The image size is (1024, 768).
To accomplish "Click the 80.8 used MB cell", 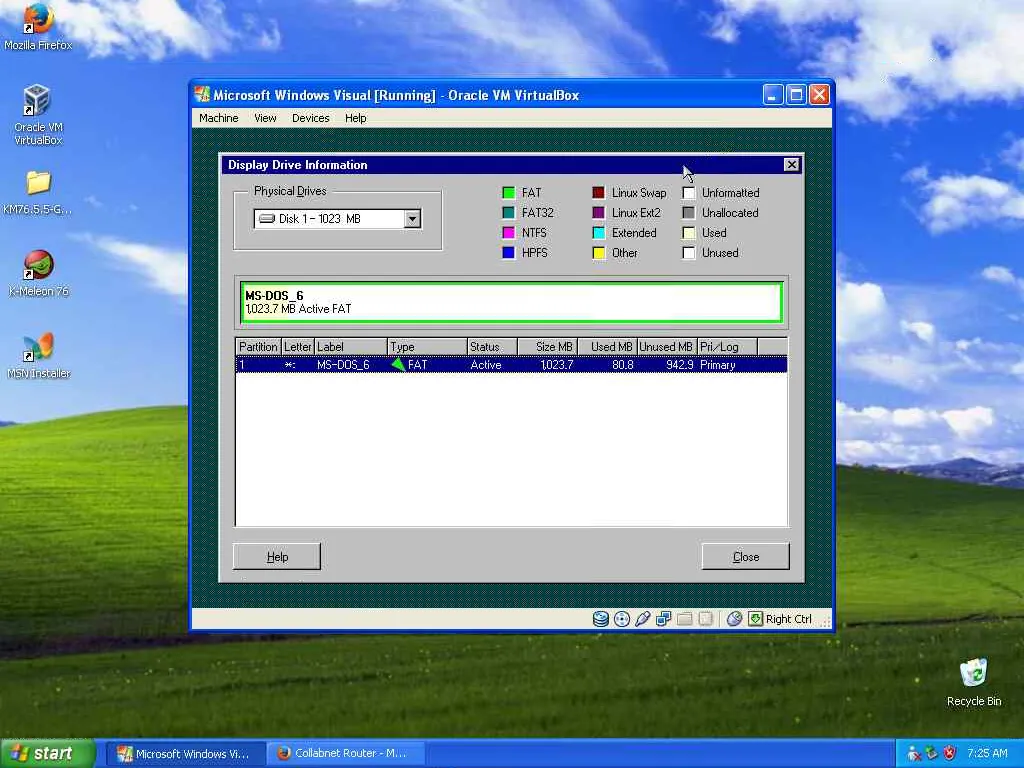I will (623, 365).
